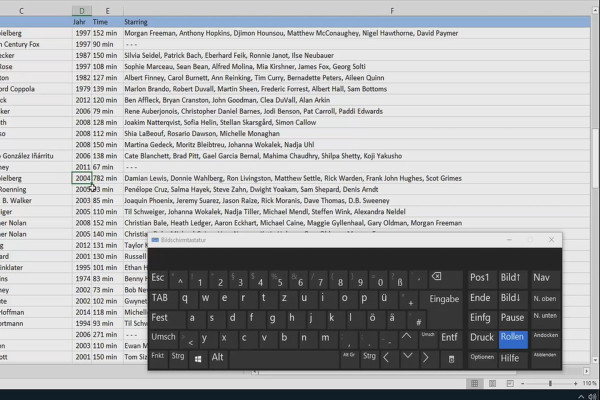Select the column E header
This screenshot has width=600, height=400.
(x=107, y=11)
